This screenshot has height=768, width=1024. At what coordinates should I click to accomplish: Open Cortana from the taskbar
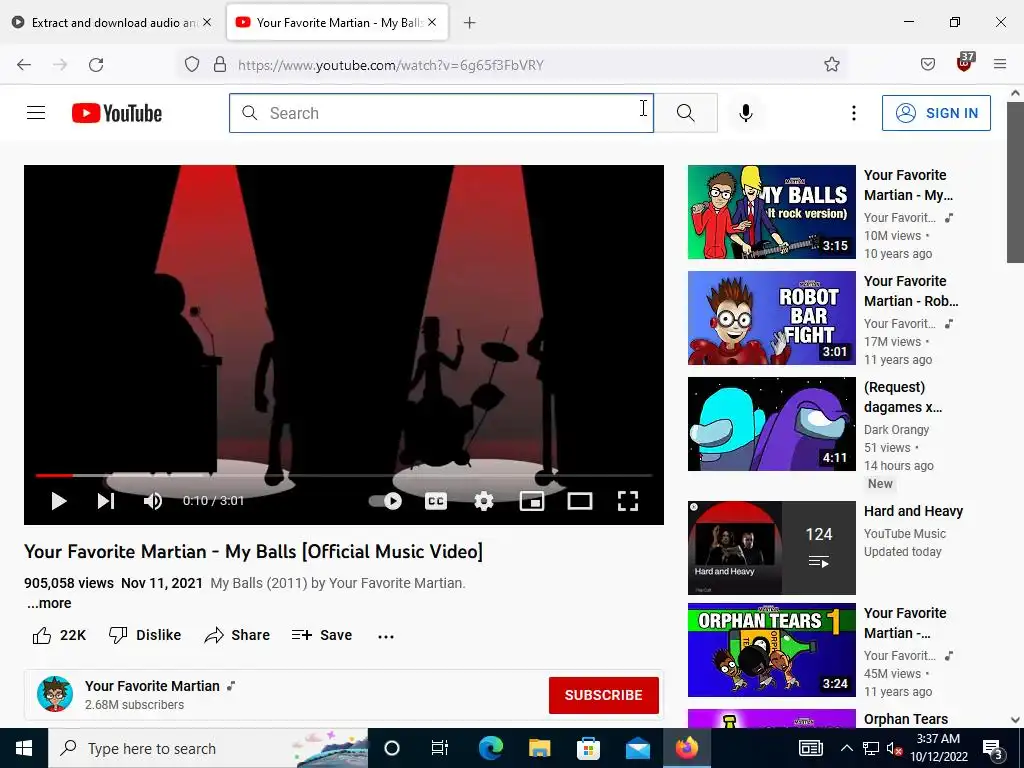pos(392,748)
